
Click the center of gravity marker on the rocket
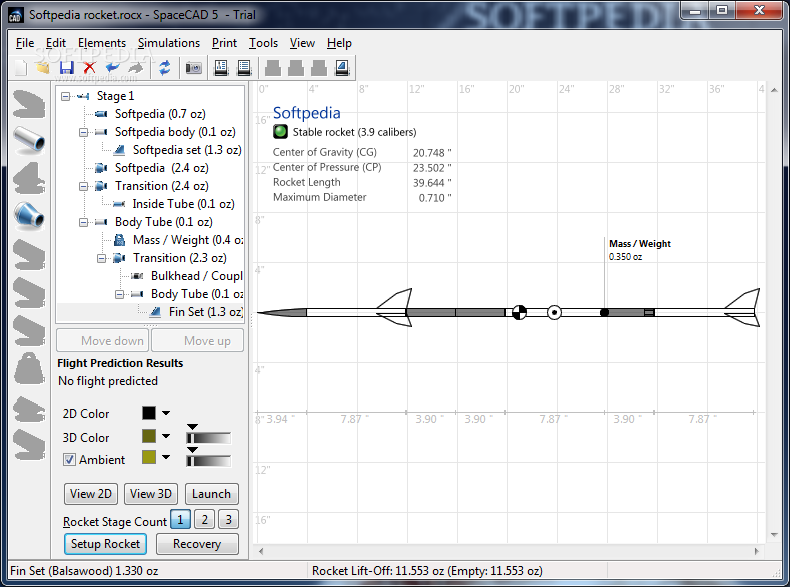coord(519,312)
